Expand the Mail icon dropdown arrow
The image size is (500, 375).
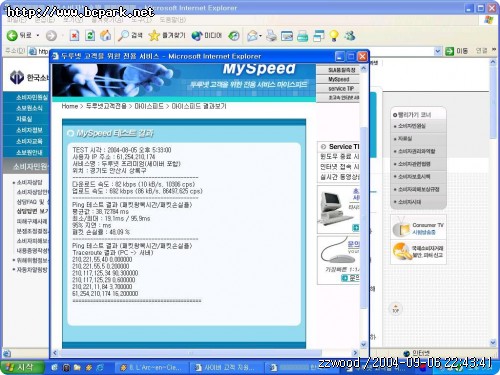260,35
